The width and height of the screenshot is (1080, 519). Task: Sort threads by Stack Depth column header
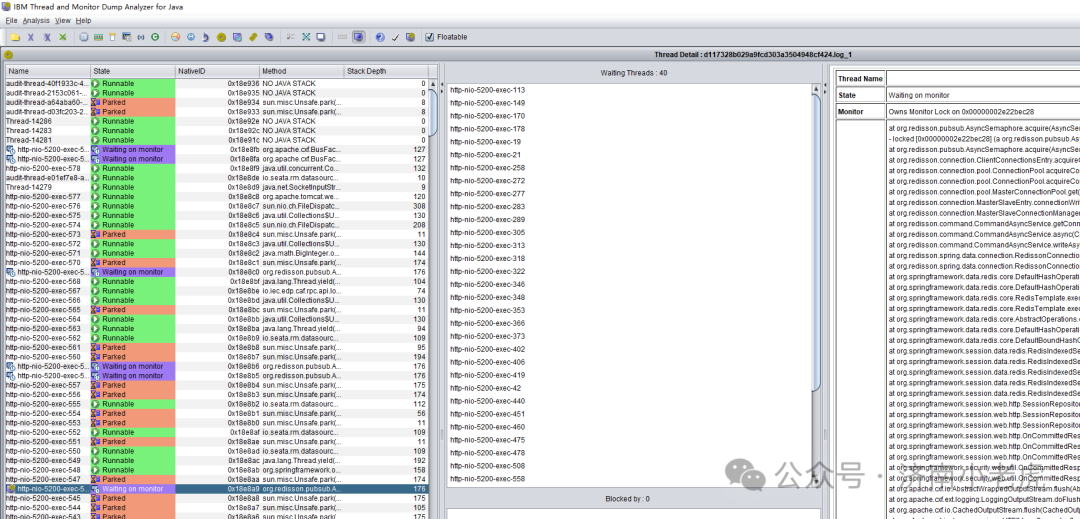[x=386, y=71]
